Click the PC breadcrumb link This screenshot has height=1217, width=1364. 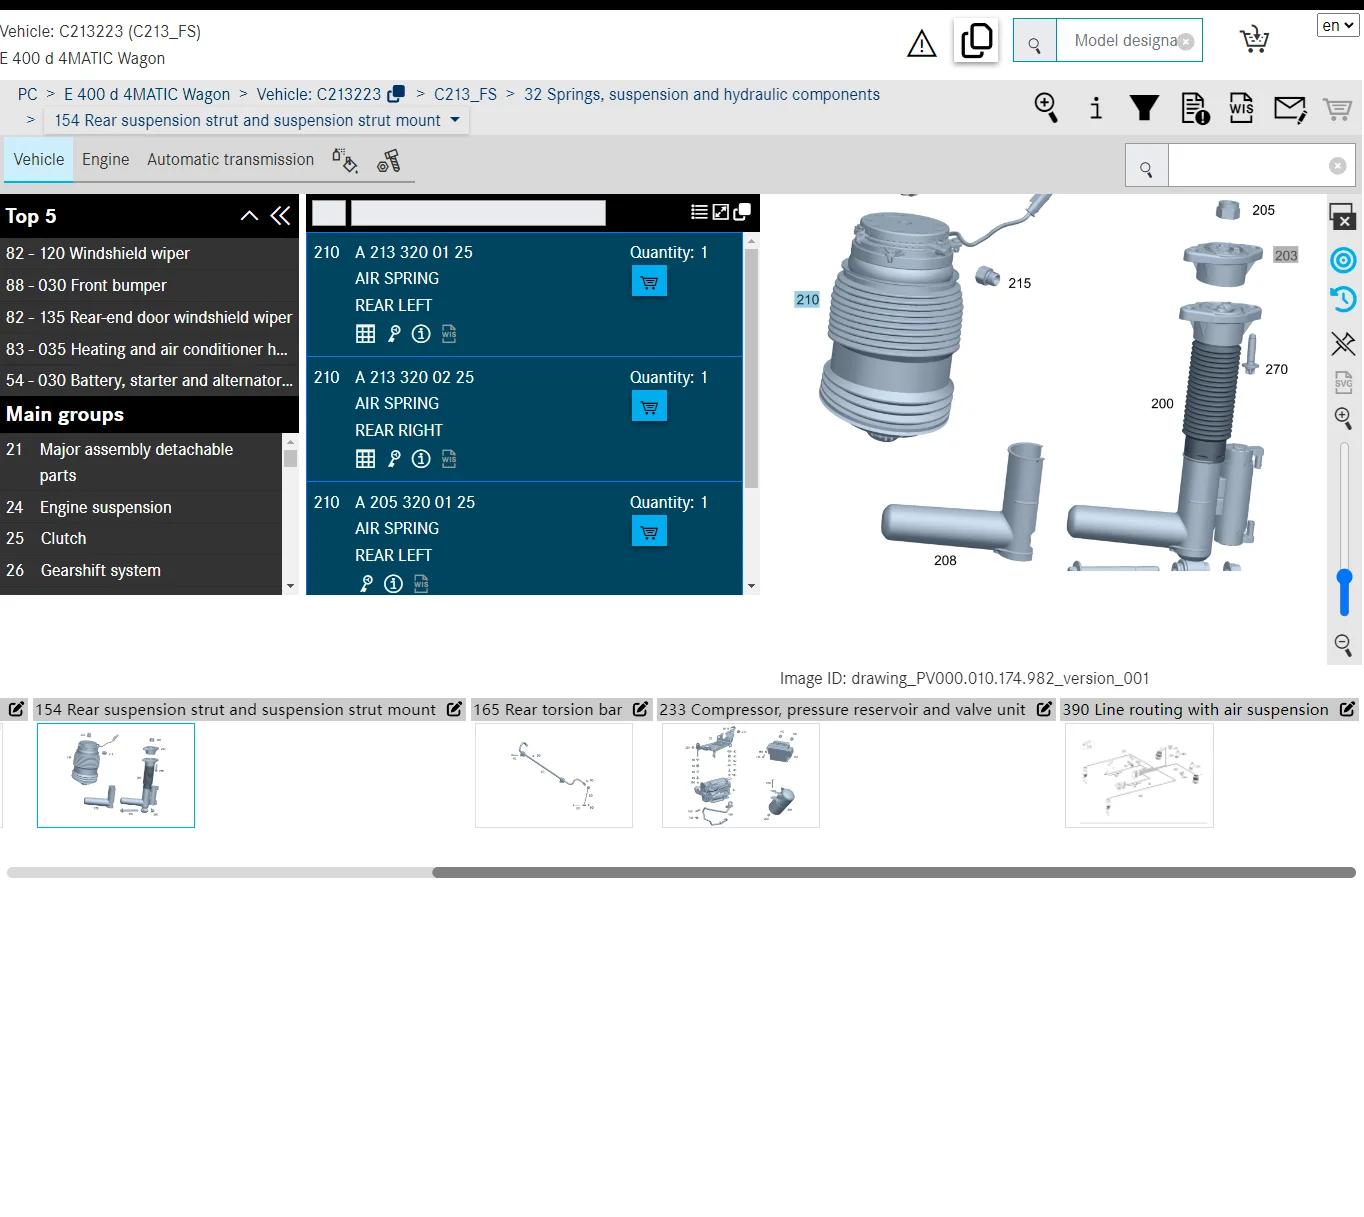27,95
